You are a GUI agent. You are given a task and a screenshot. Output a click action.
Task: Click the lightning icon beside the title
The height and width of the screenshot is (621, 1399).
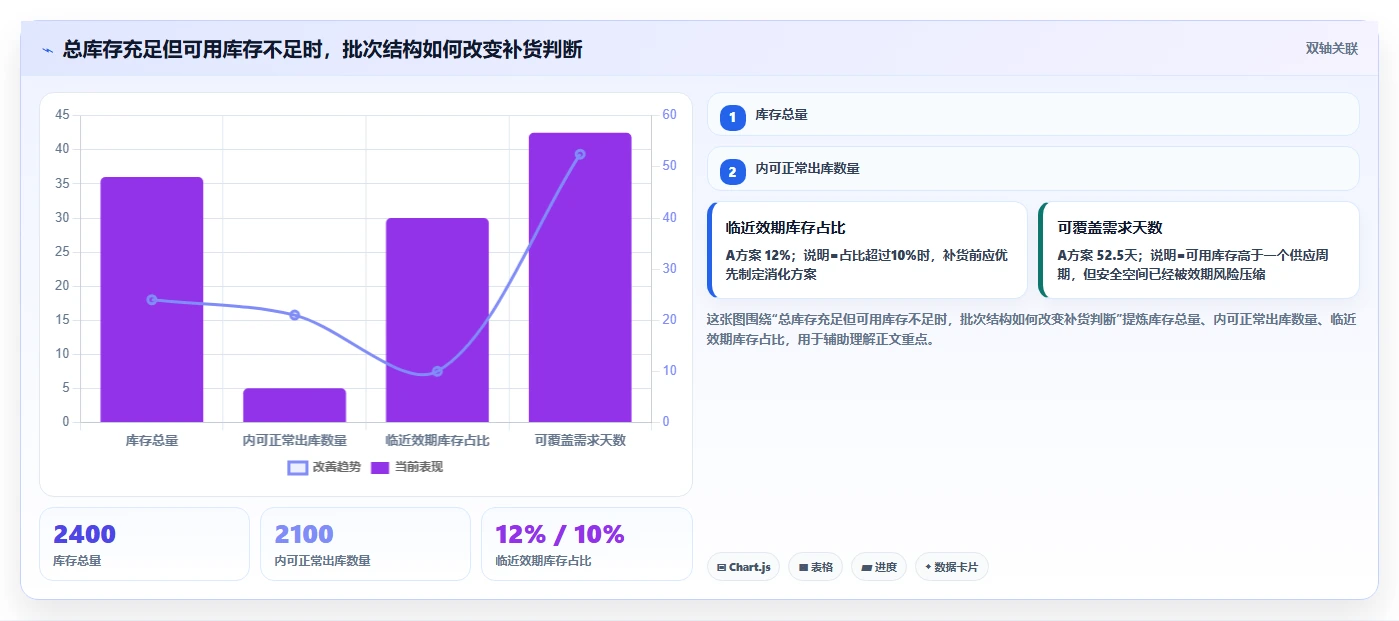[x=47, y=50]
